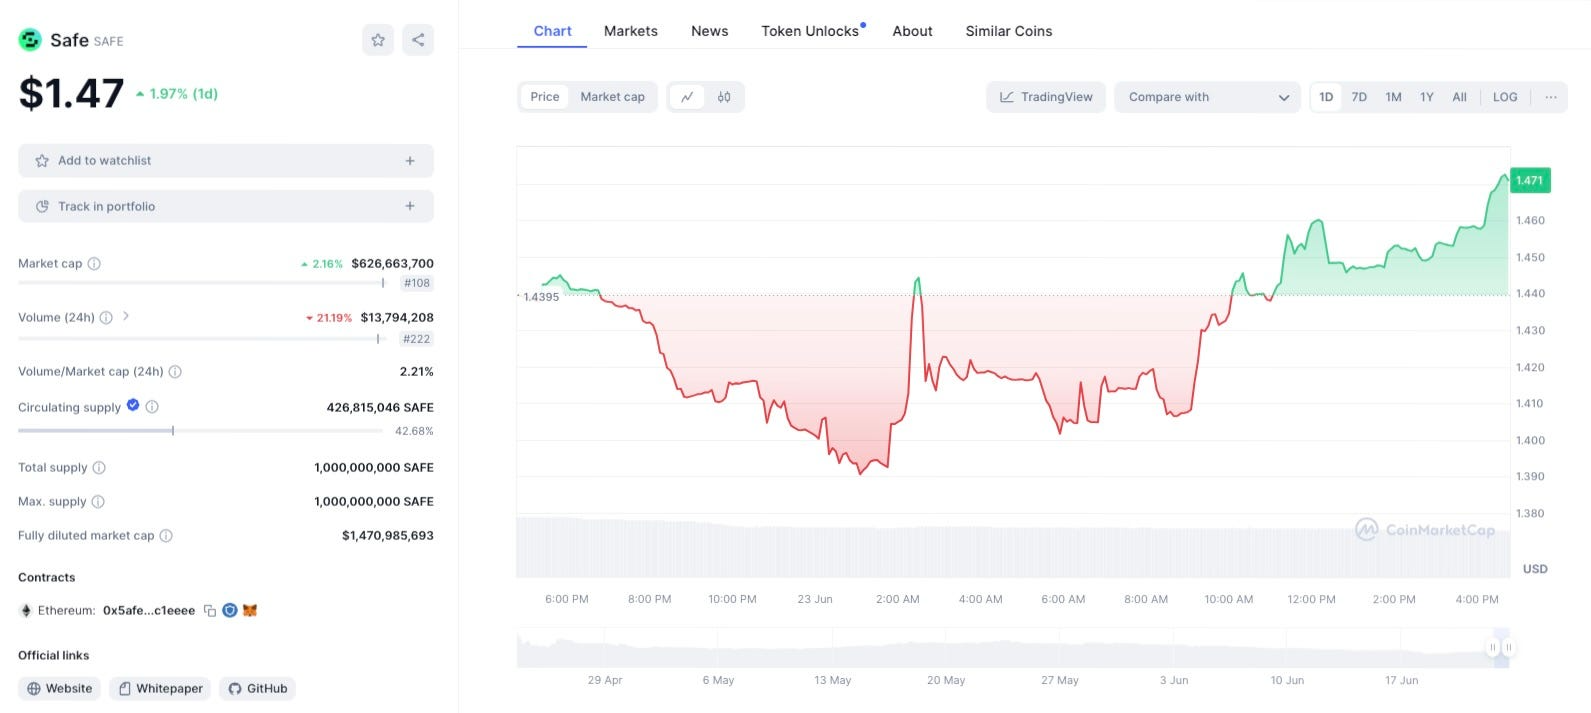Switch to line chart view icon
The width and height of the screenshot is (1591, 713).
[687, 97]
